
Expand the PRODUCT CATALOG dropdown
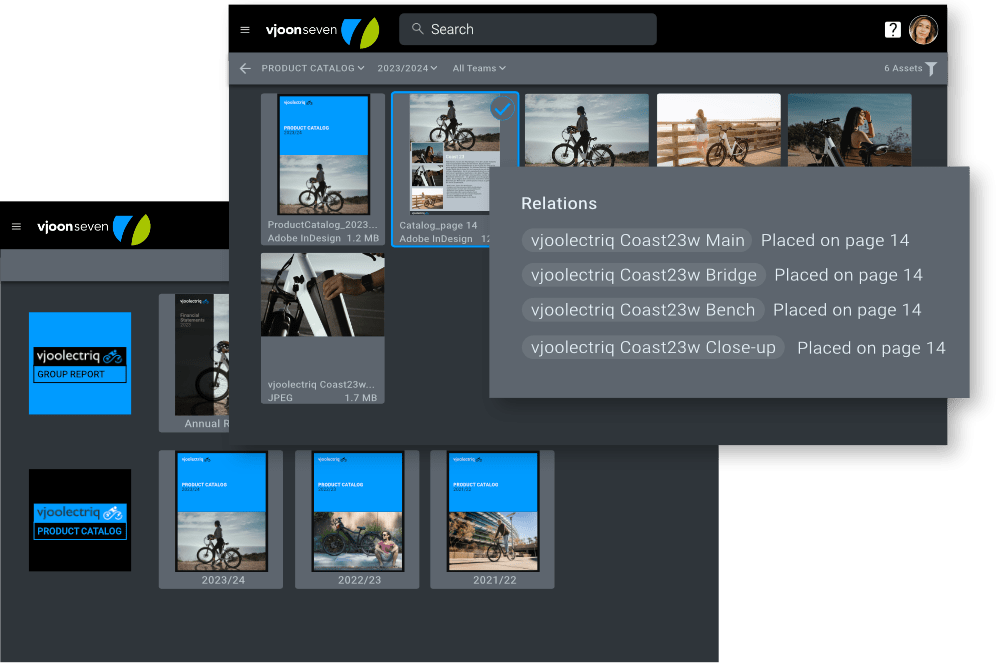312,68
